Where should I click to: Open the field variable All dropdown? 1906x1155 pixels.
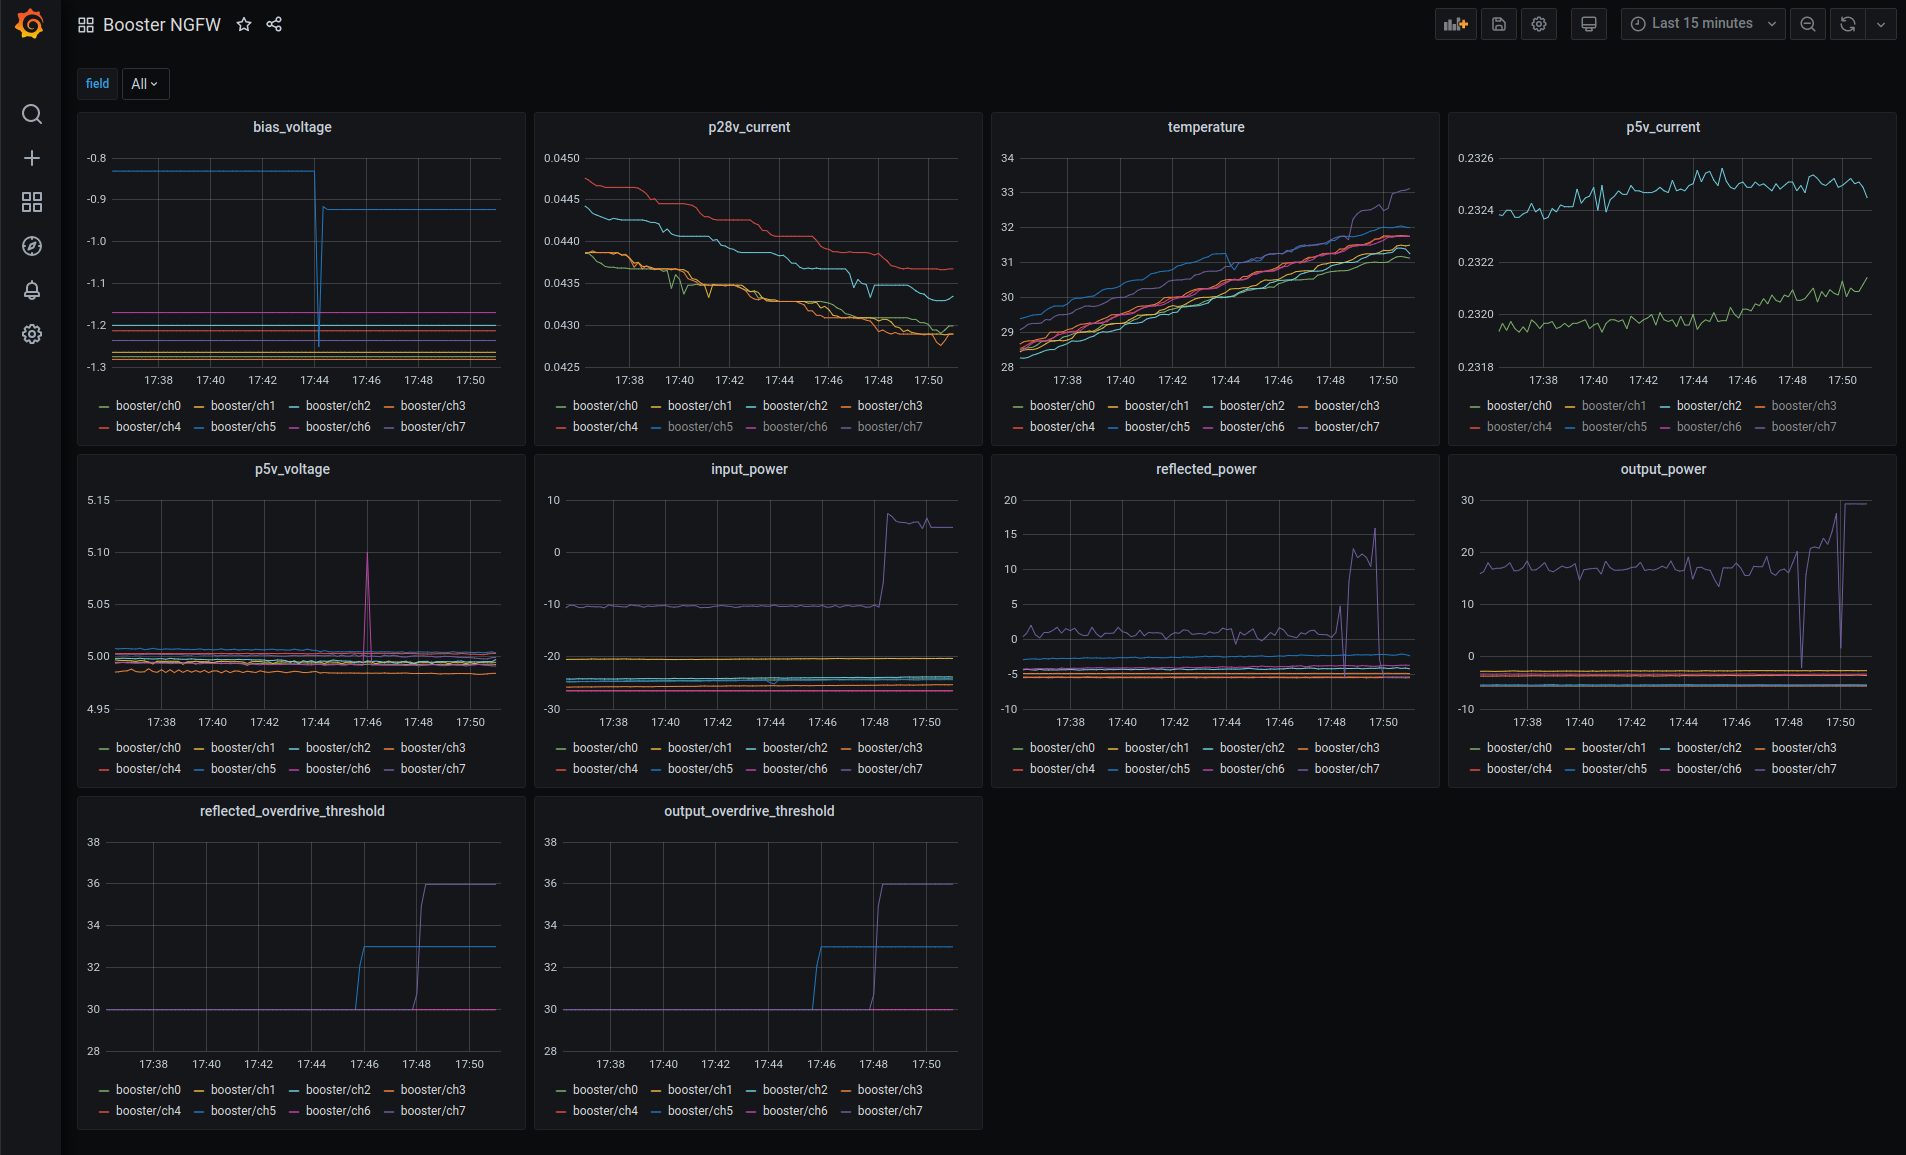coord(145,84)
